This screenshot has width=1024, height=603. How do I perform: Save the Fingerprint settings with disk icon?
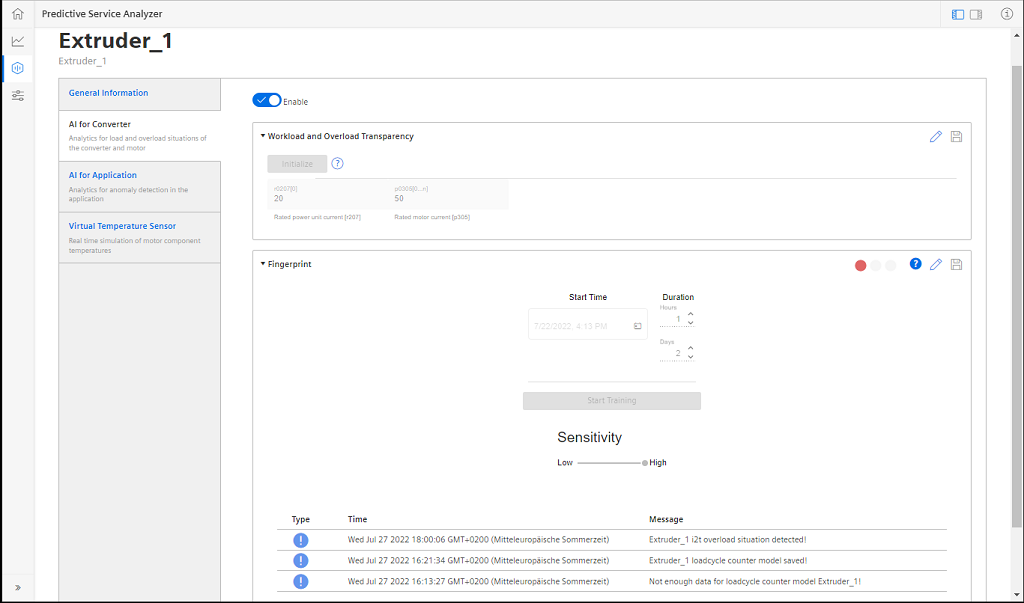pyautogui.click(x=956, y=264)
